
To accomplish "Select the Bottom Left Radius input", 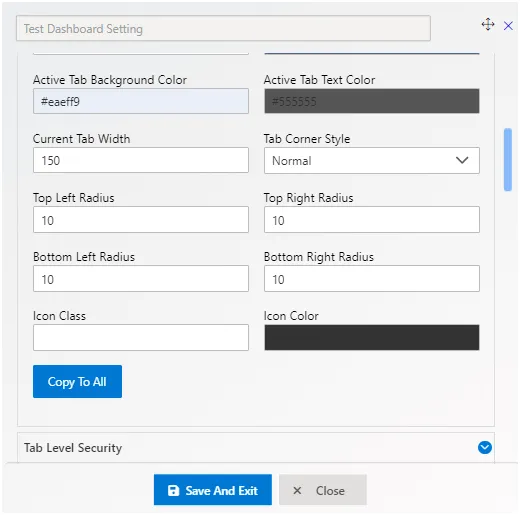I will [x=141, y=279].
